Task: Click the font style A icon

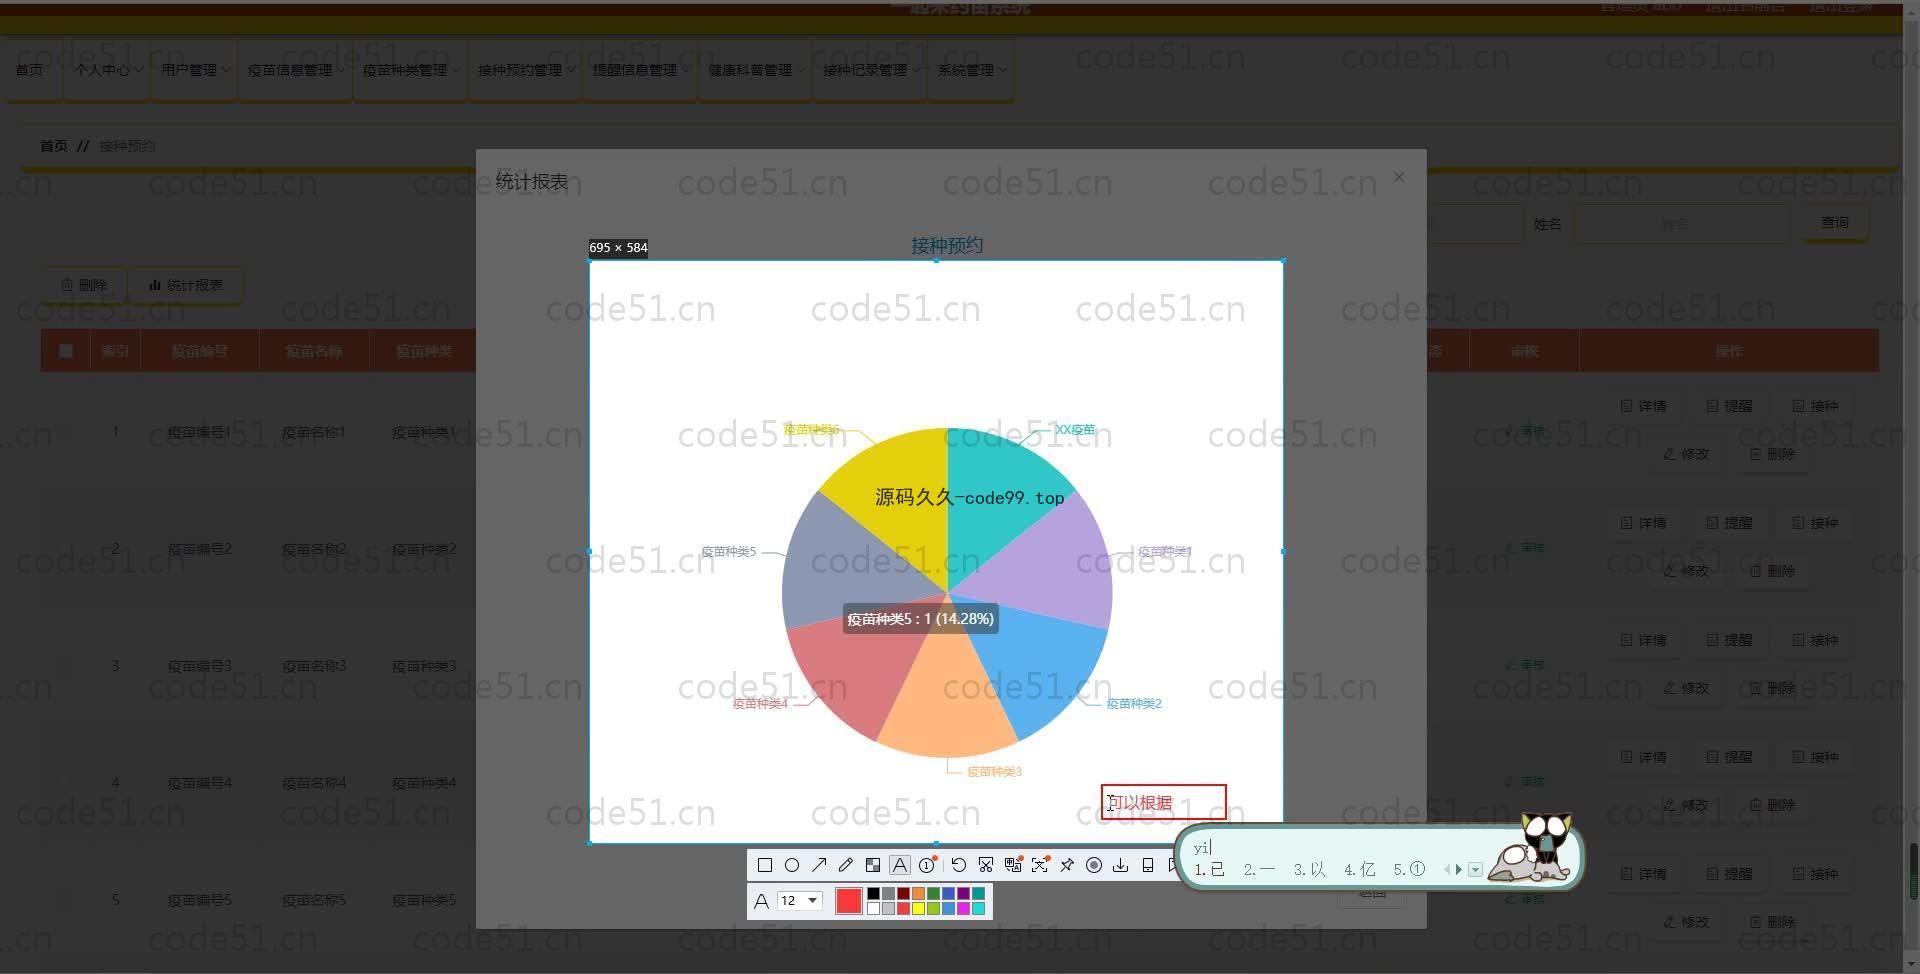Action: point(761,901)
